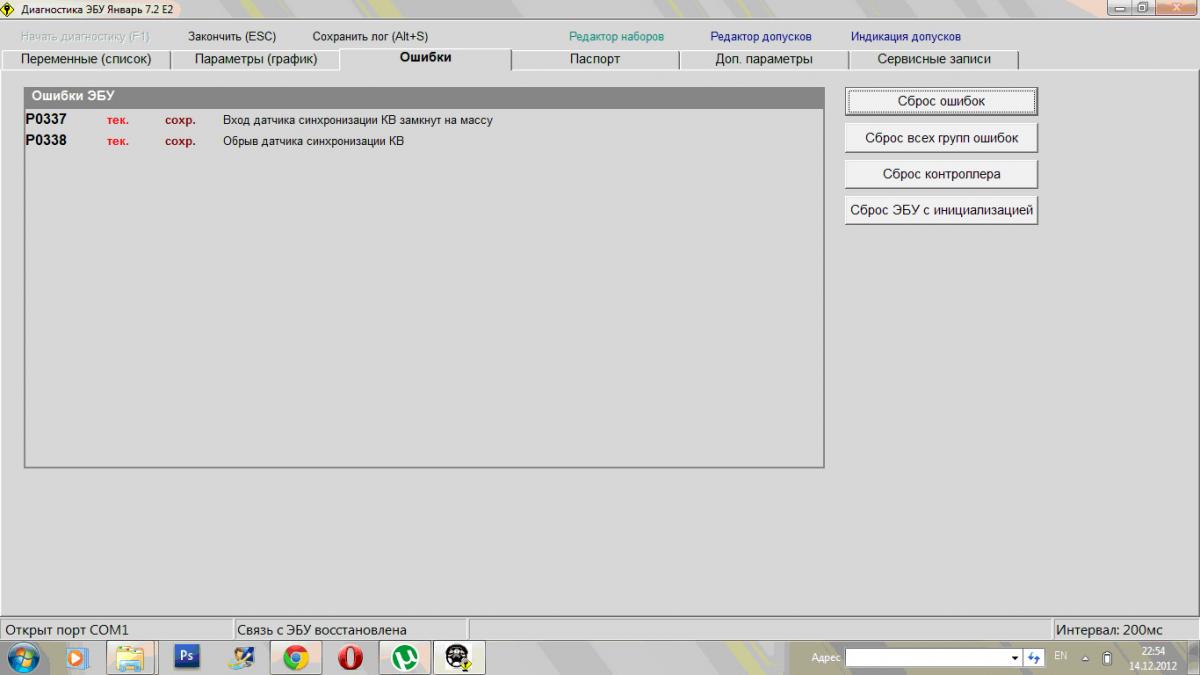This screenshot has width=1200, height=675.
Task: Open Google Chrome from the taskbar
Action: coord(295,657)
